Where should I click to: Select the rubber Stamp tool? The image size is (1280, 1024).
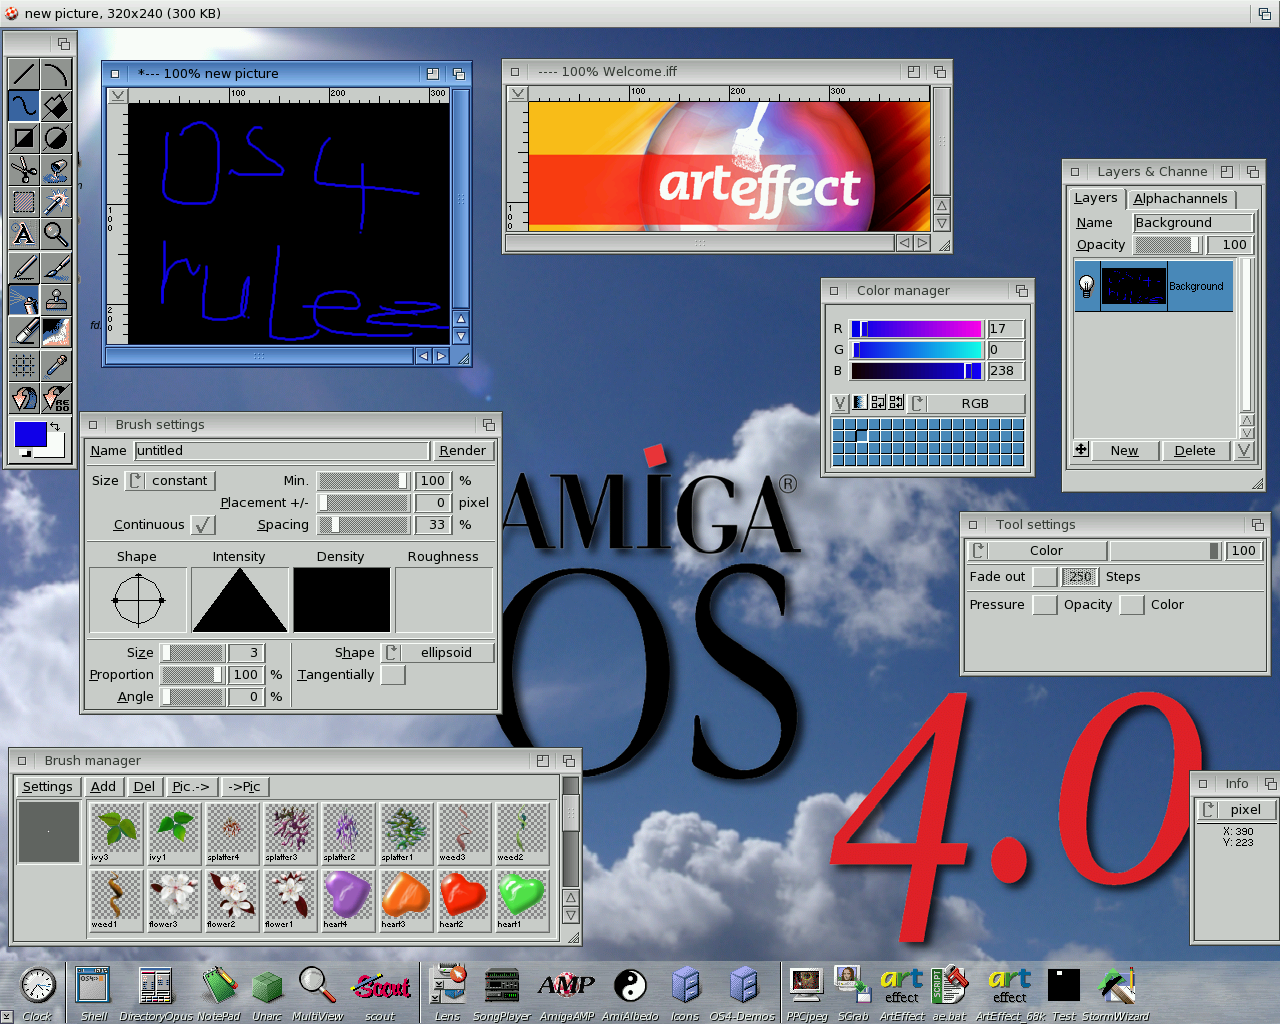56,300
